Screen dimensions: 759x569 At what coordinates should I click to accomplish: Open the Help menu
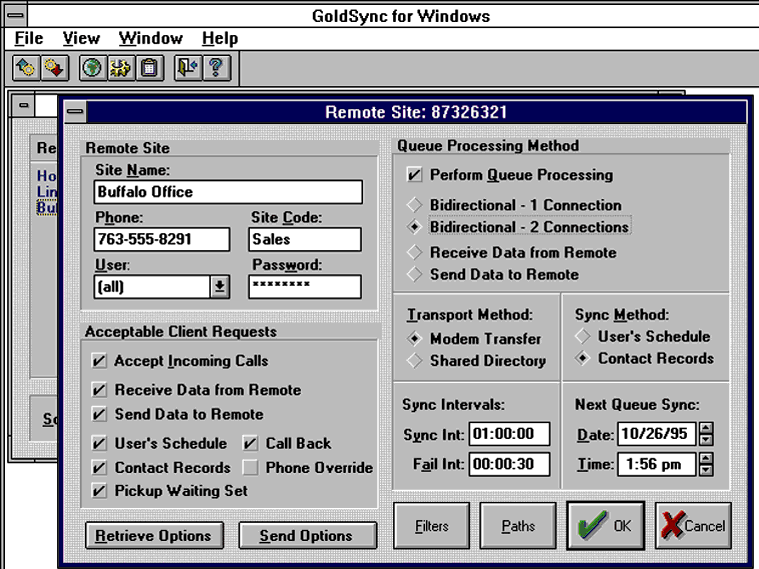[x=220, y=38]
